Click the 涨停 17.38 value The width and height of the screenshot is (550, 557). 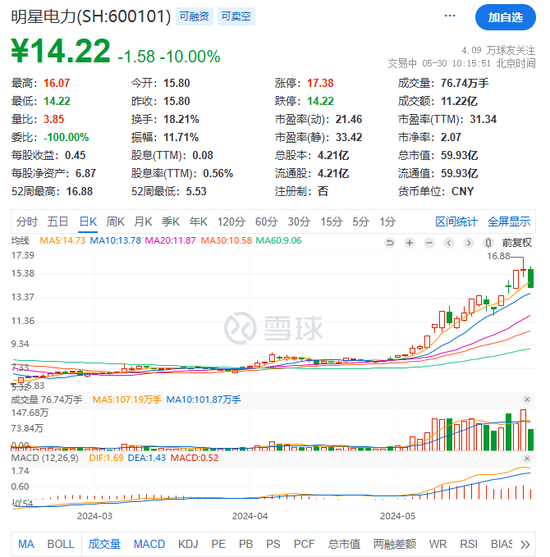point(320,83)
